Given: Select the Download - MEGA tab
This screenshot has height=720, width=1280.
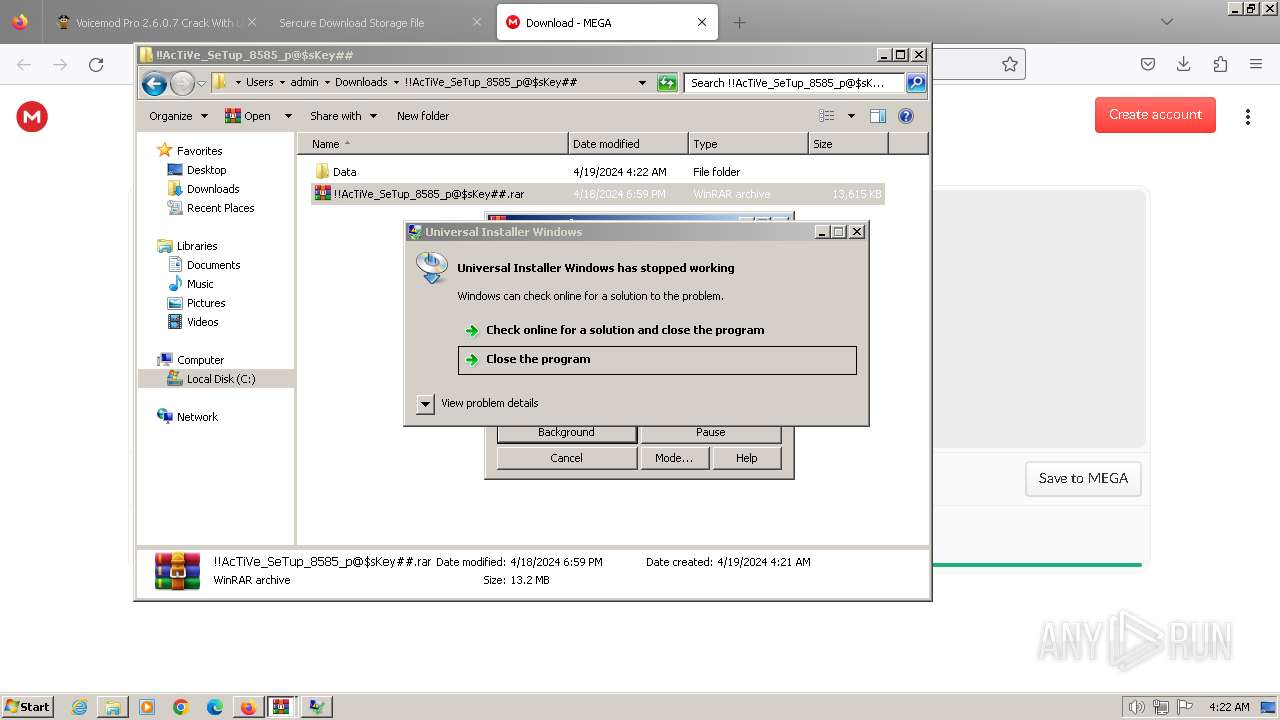Looking at the screenshot, I should coord(606,22).
